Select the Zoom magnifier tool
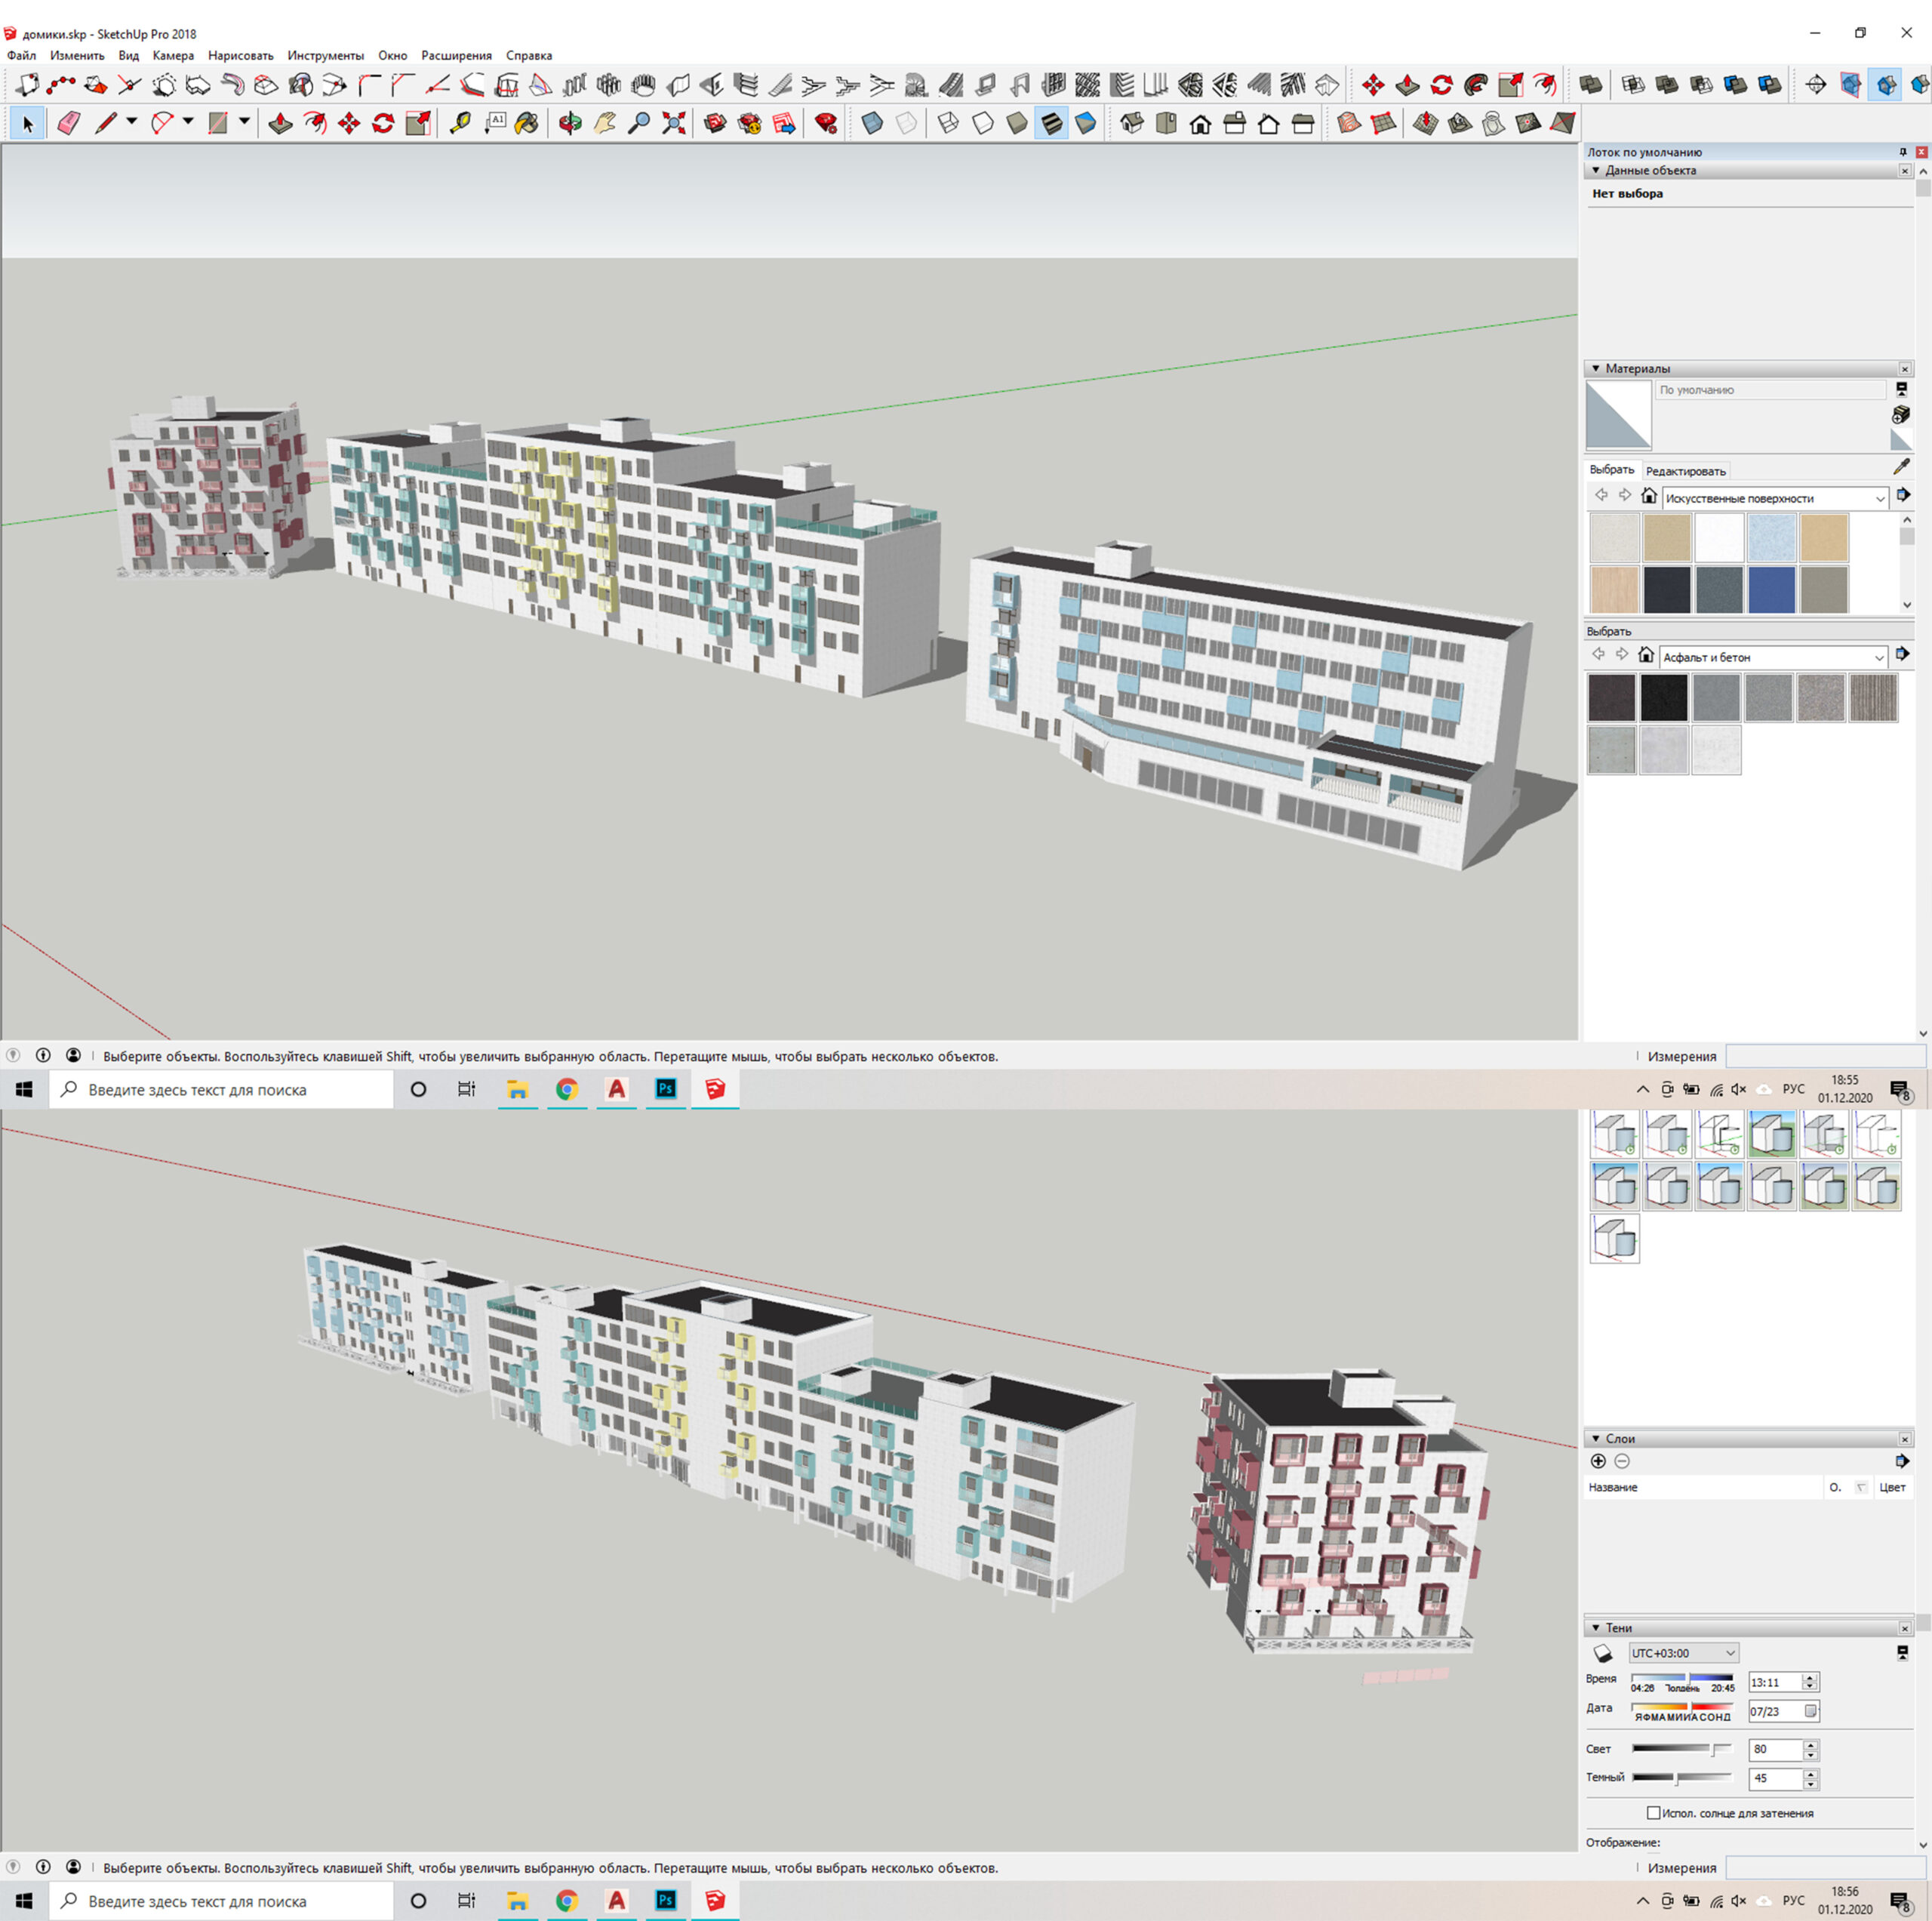 pyautogui.click(x=638, y=123)
